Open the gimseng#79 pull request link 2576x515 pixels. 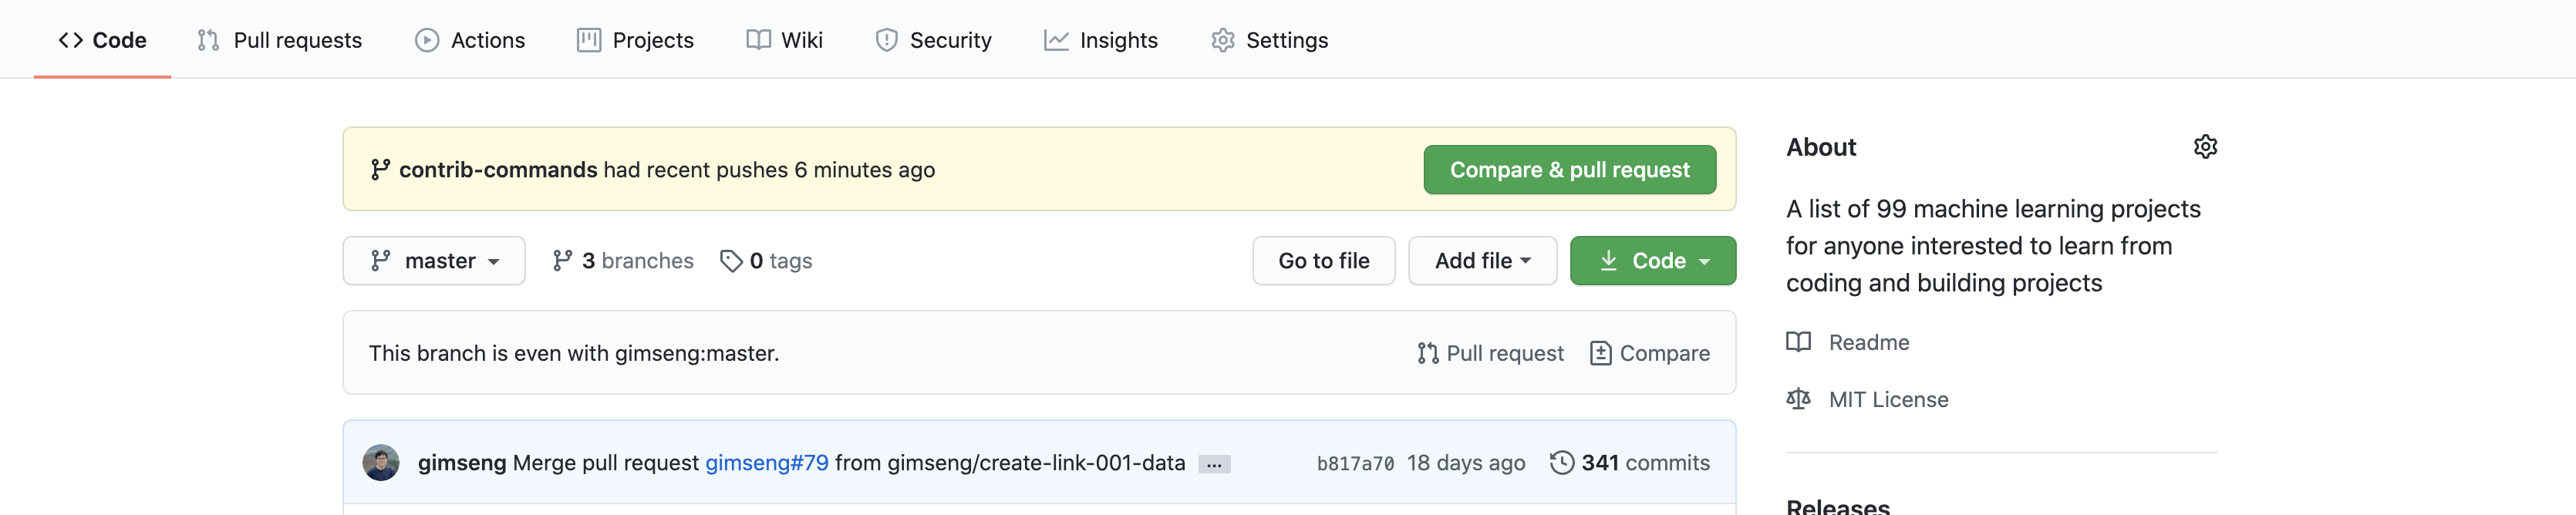pos(766,463)
